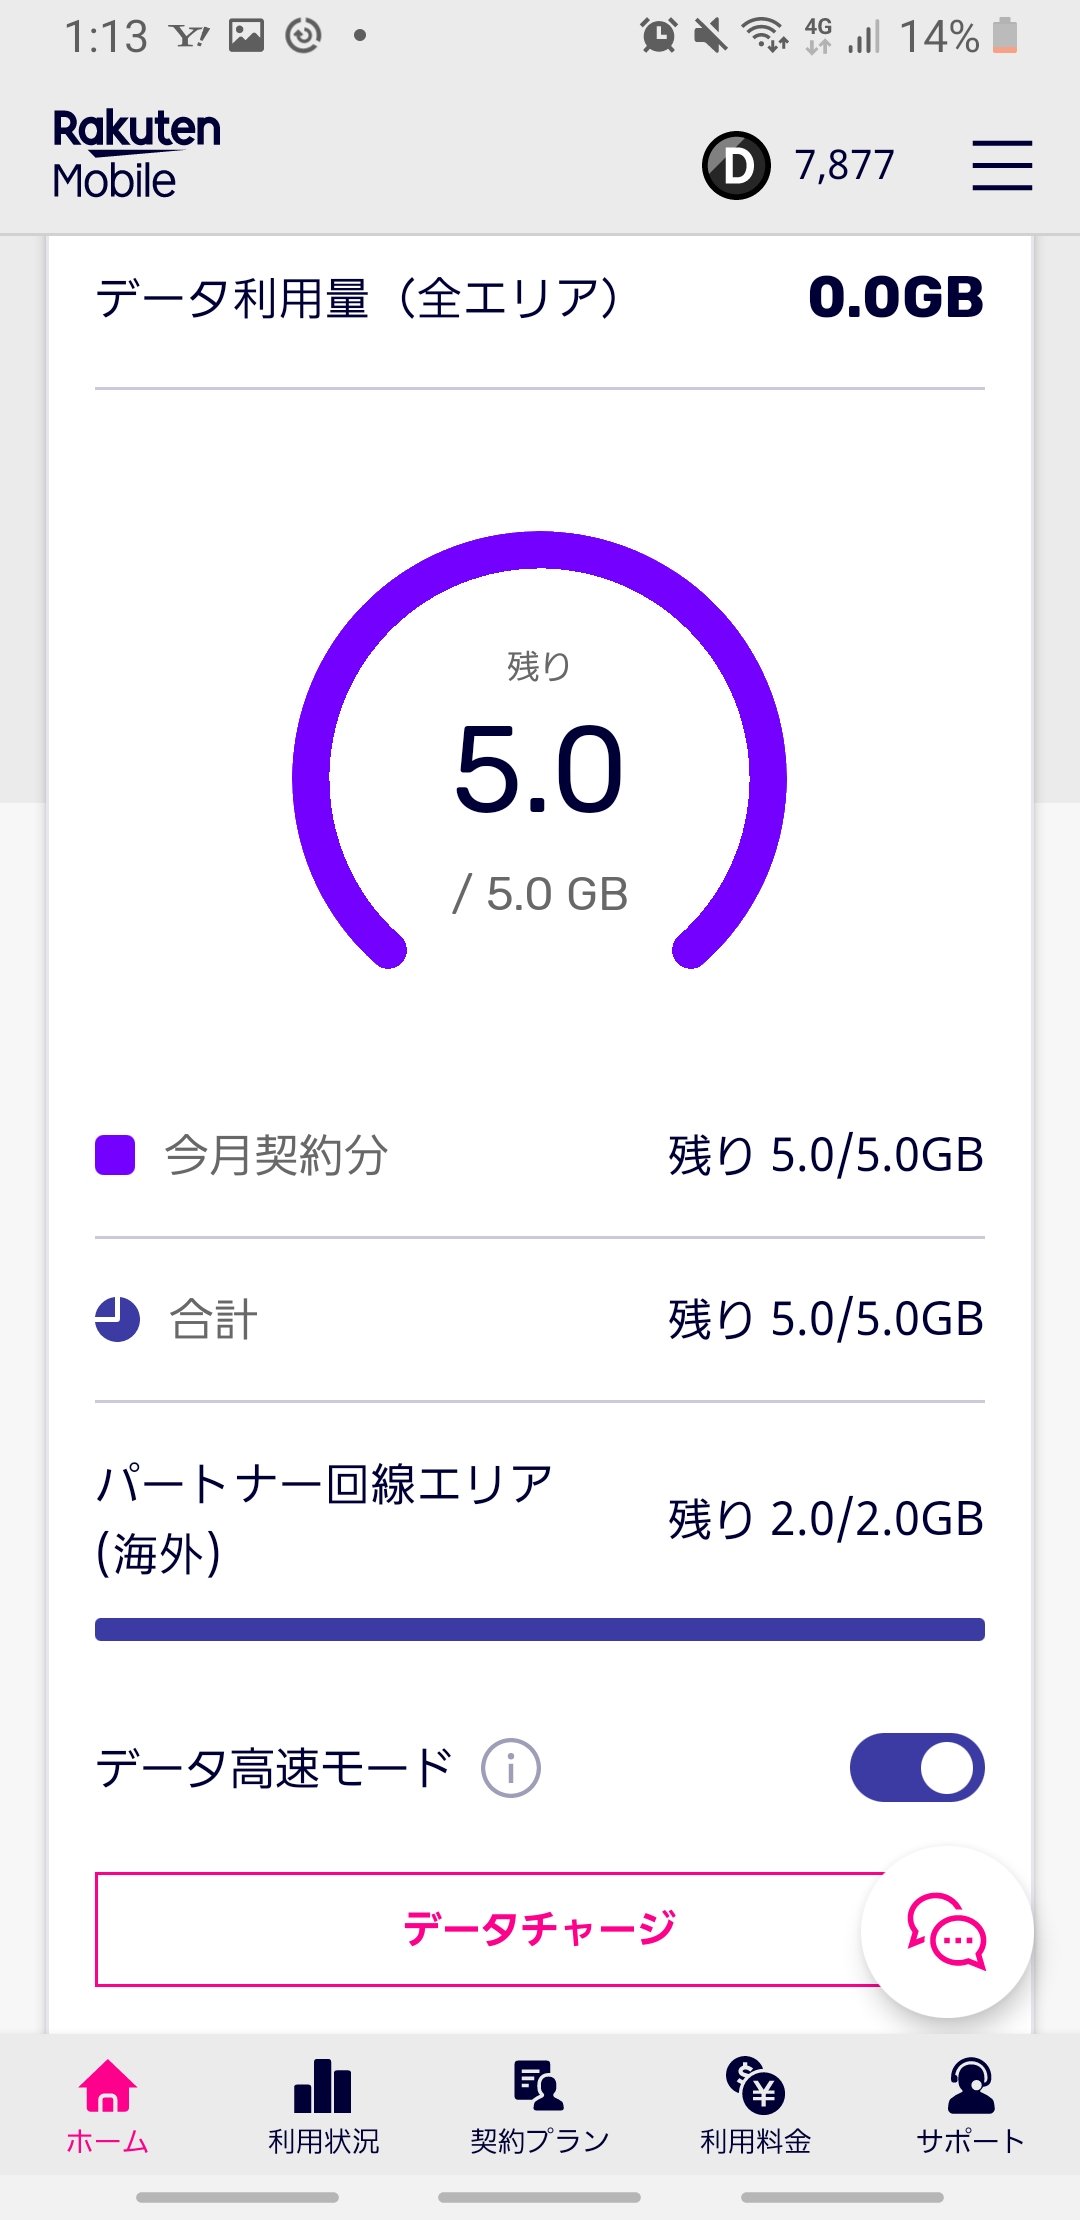Go to the ホーム tab

click(108, 2104)
